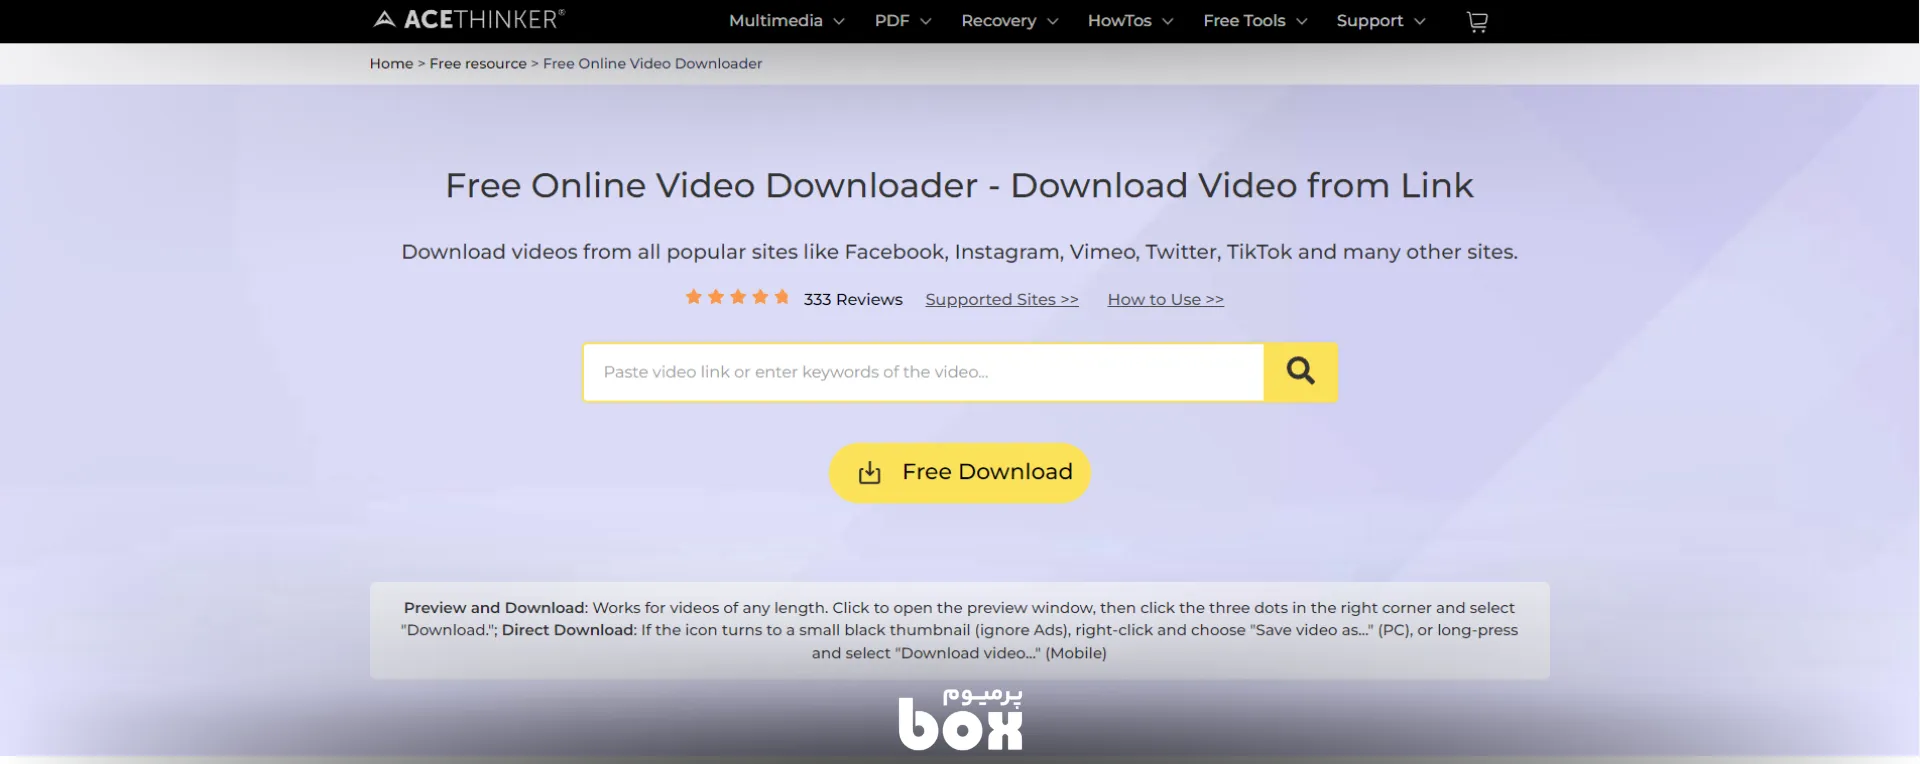Expand the Support dropdown arrow
This screenshot has height=764, width=1920.
coord(1419,21)
